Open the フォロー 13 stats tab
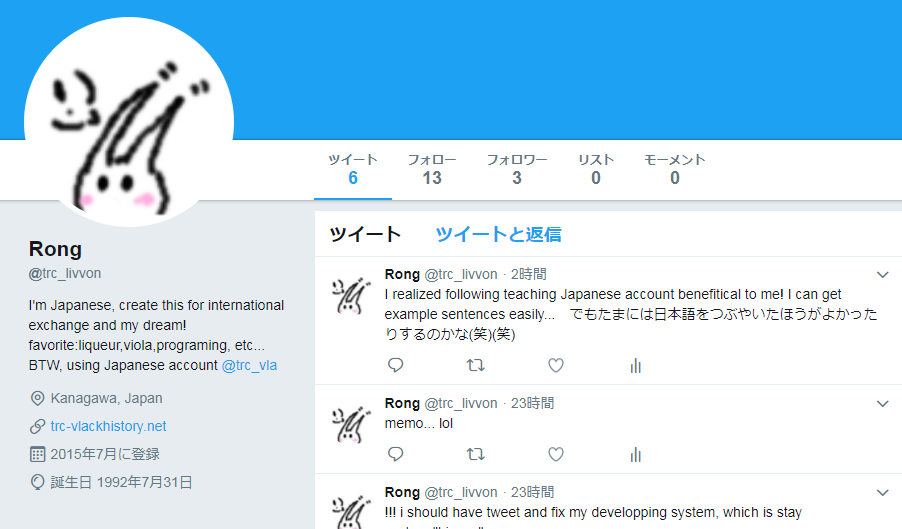The image size is (902, 529). (x=431, y=170)
